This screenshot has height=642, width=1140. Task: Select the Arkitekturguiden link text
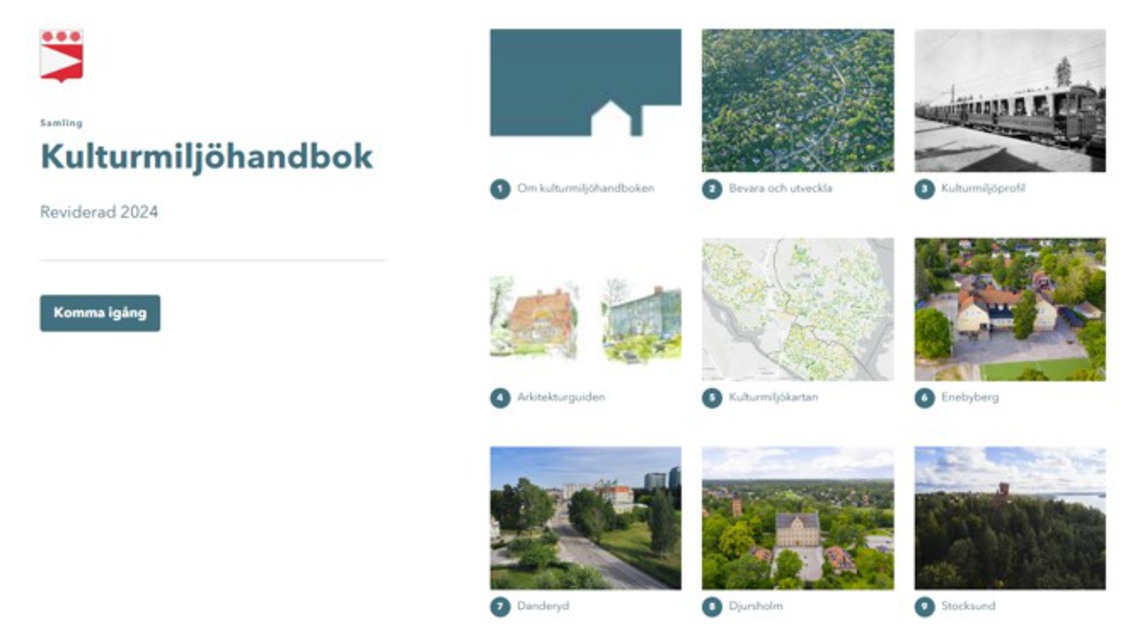point(561,397)
